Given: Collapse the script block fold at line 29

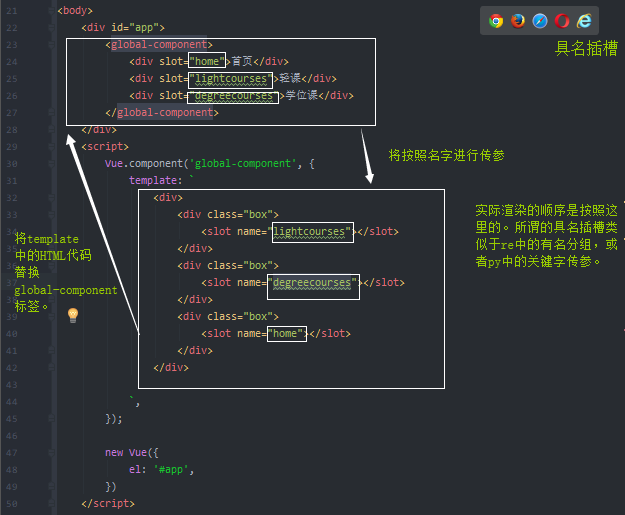Looking at the screenshot, I should 51,147.
